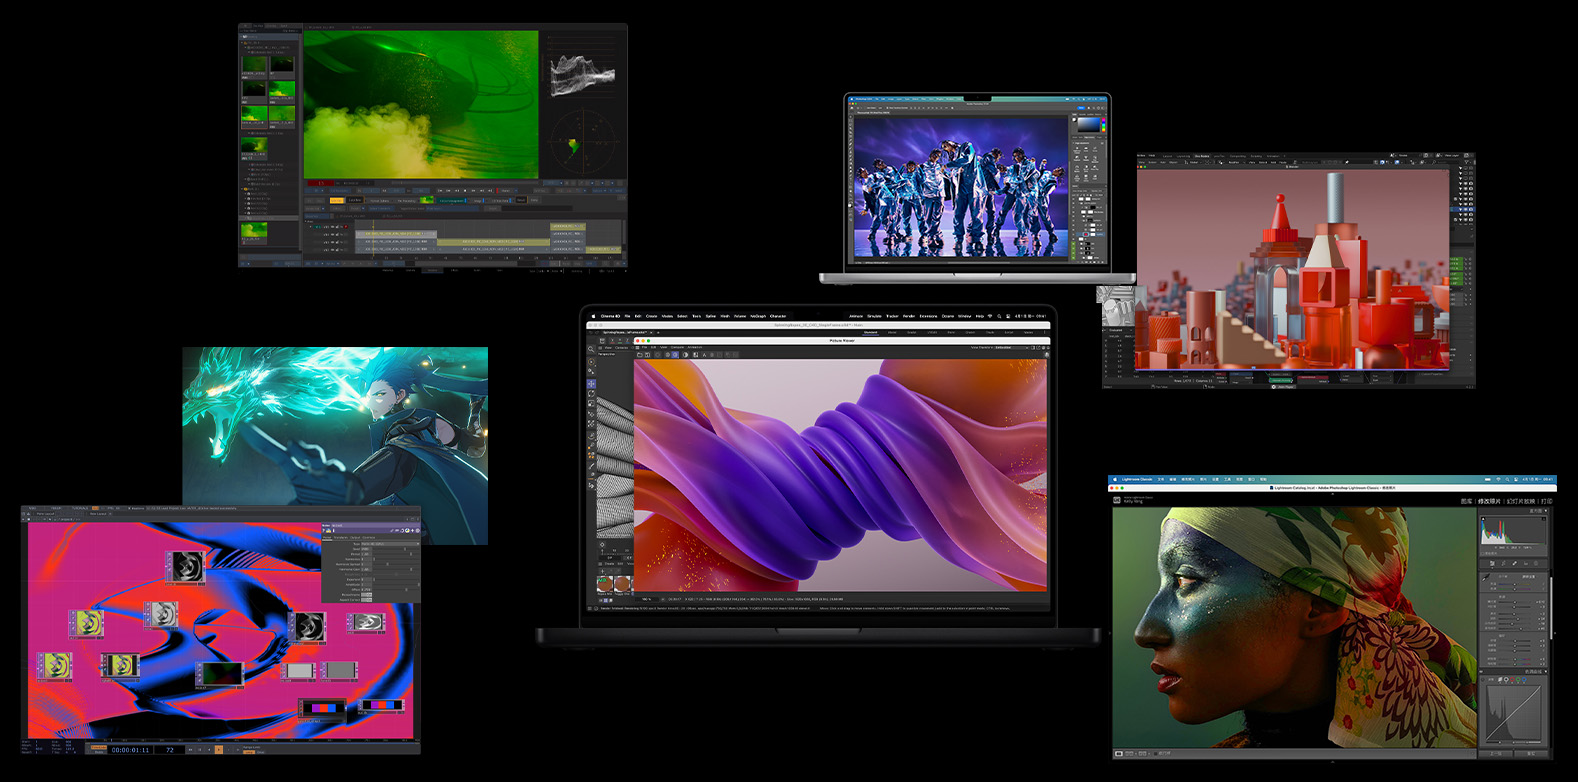Select the Transform tab in the parameter panel
Screen dimensions: 1578x782
(x=341, y=537)
